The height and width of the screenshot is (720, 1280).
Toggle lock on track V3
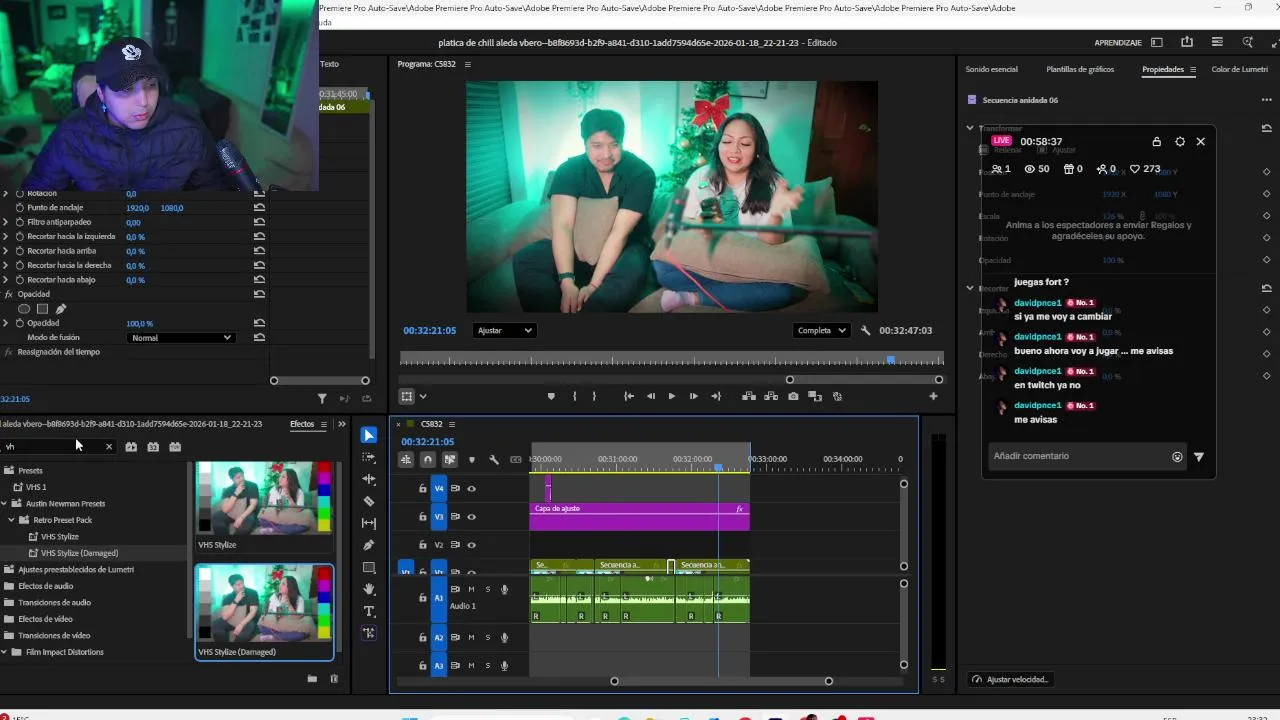(423, 517)
